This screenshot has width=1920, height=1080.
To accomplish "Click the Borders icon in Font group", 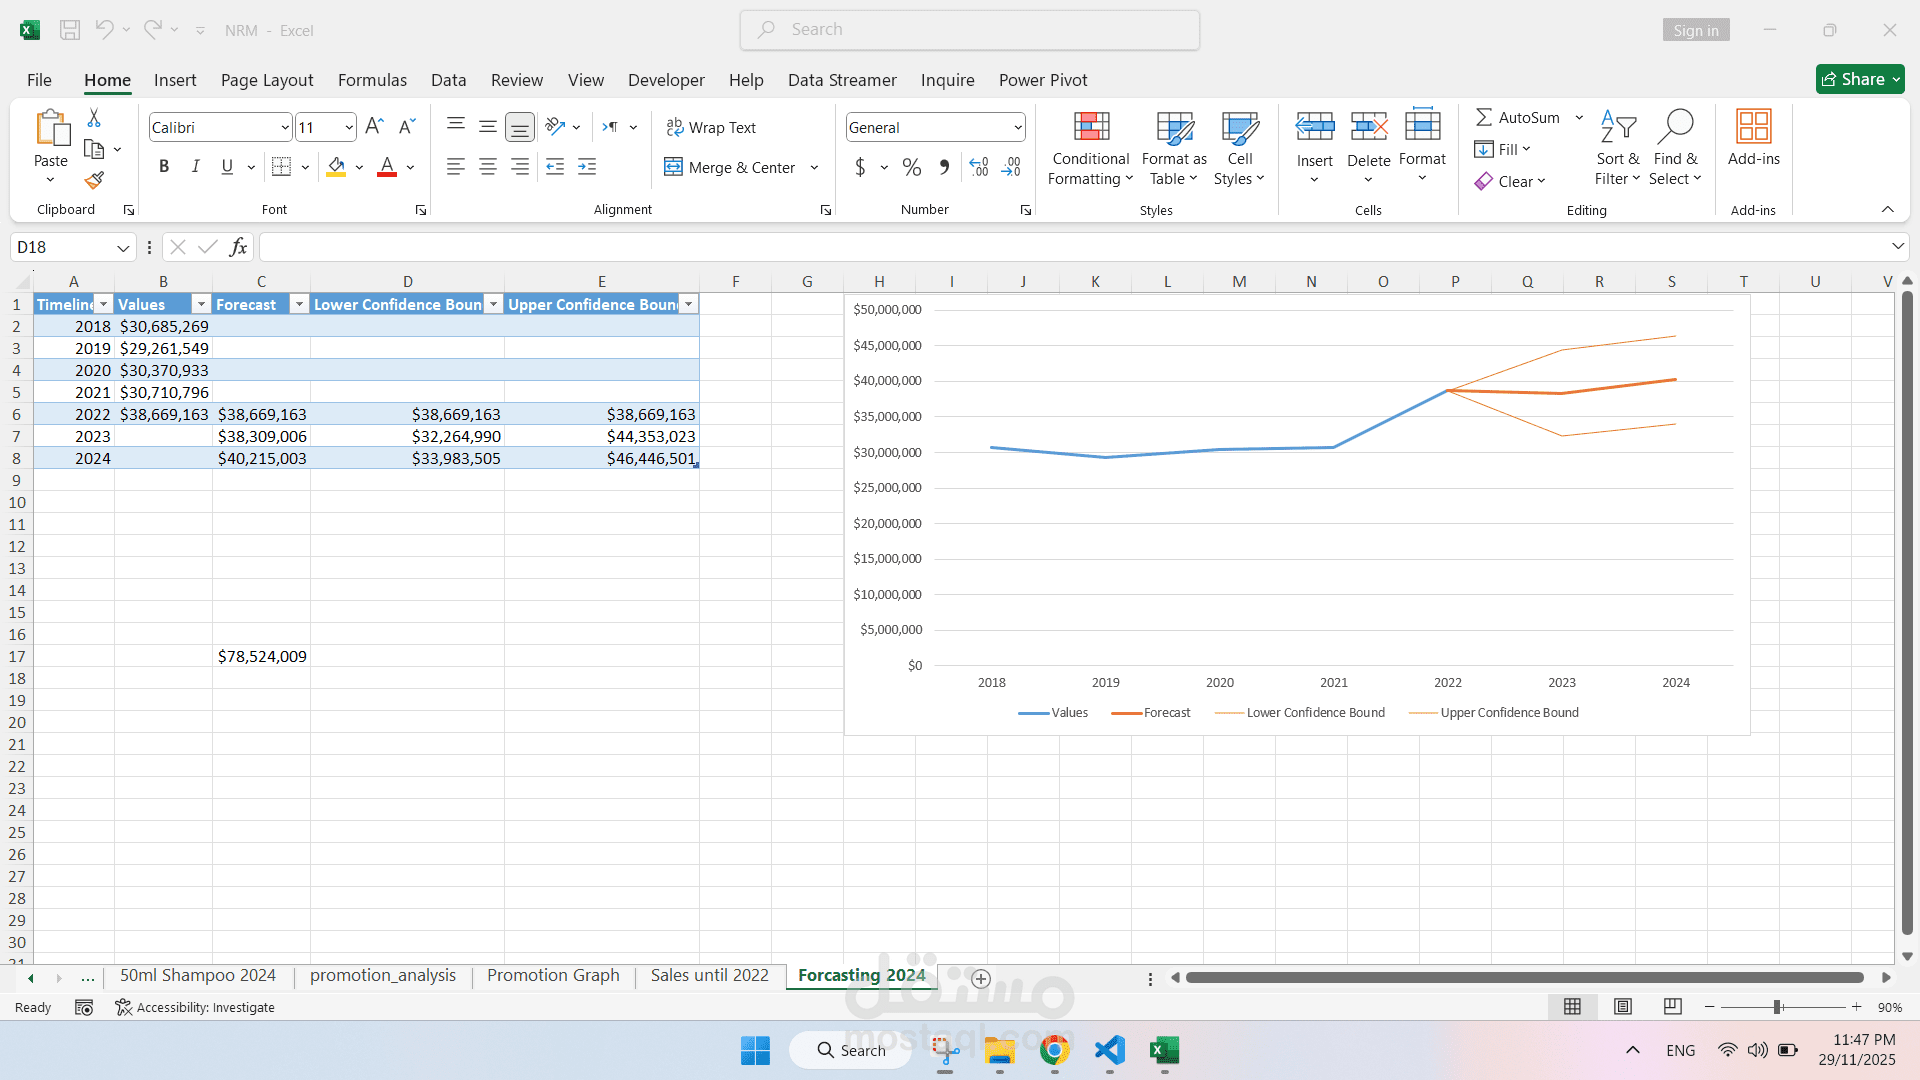I will coord(282,167).
